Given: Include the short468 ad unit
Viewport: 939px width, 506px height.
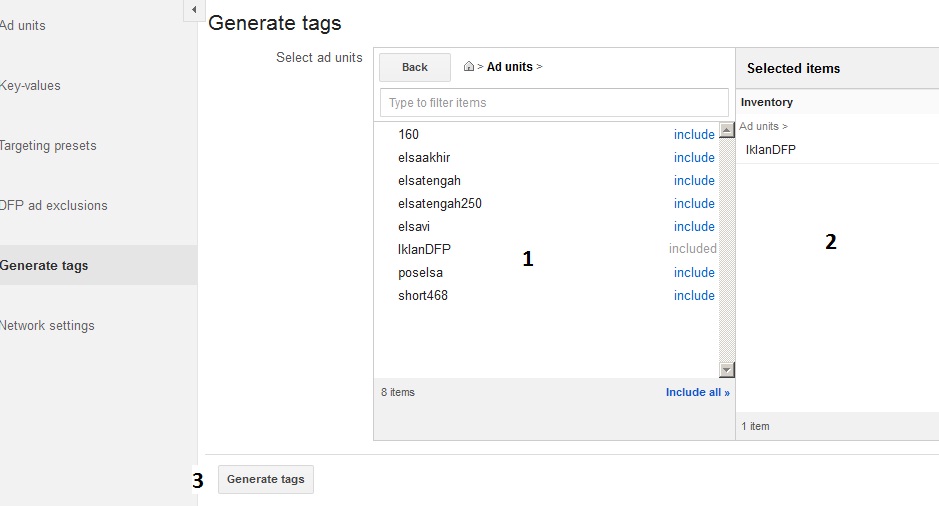Looking at the screenshot, I should (x=693, y=296).
